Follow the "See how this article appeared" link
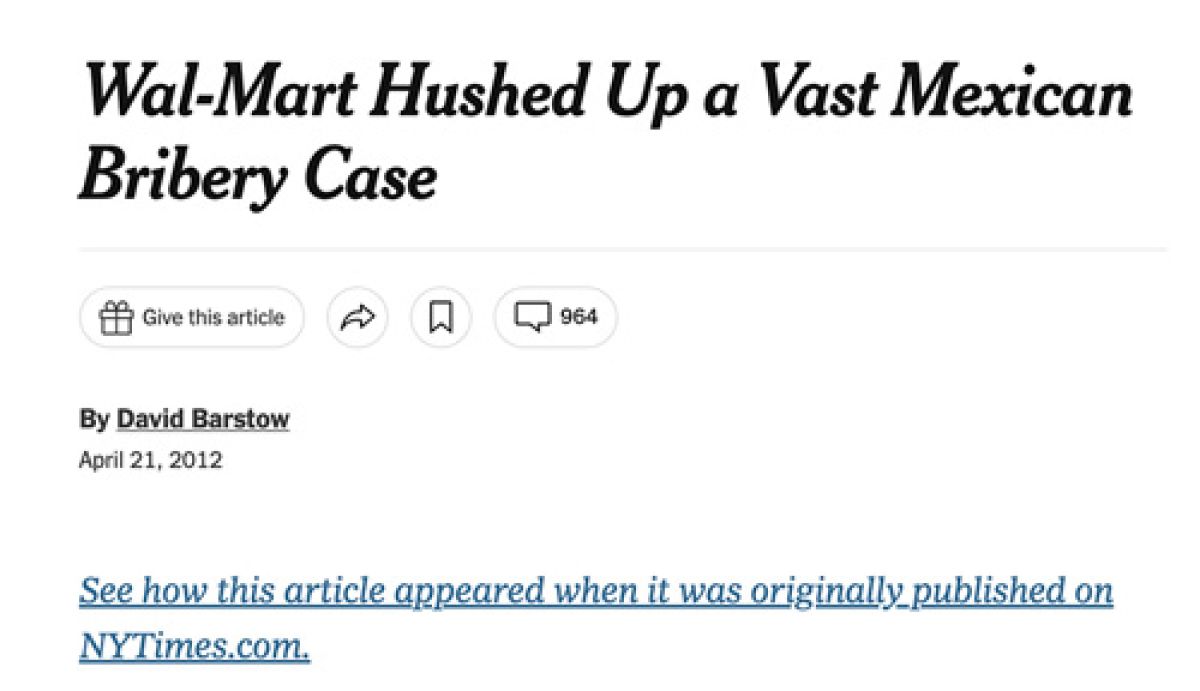The image size is (1200, 691). click(x=300, y=591)
